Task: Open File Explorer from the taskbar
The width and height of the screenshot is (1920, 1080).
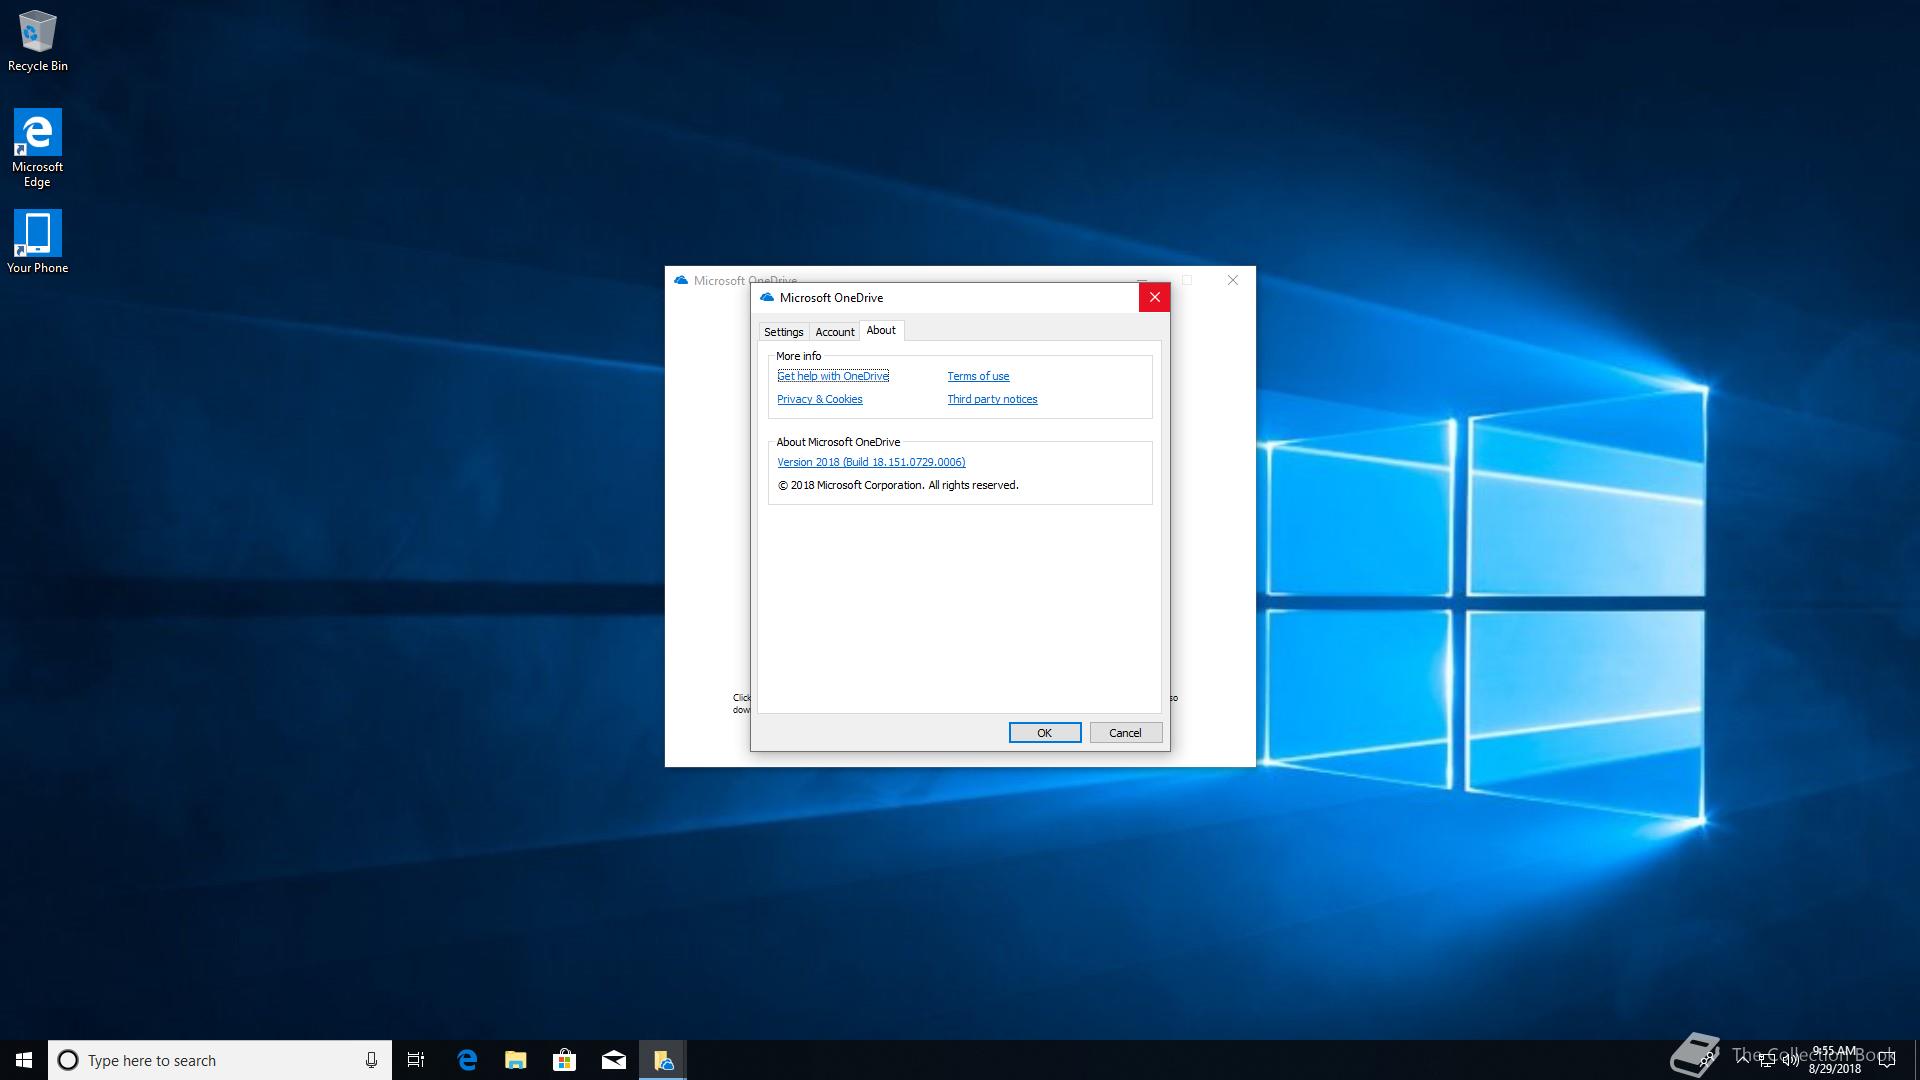Action: coord(516,1060)
